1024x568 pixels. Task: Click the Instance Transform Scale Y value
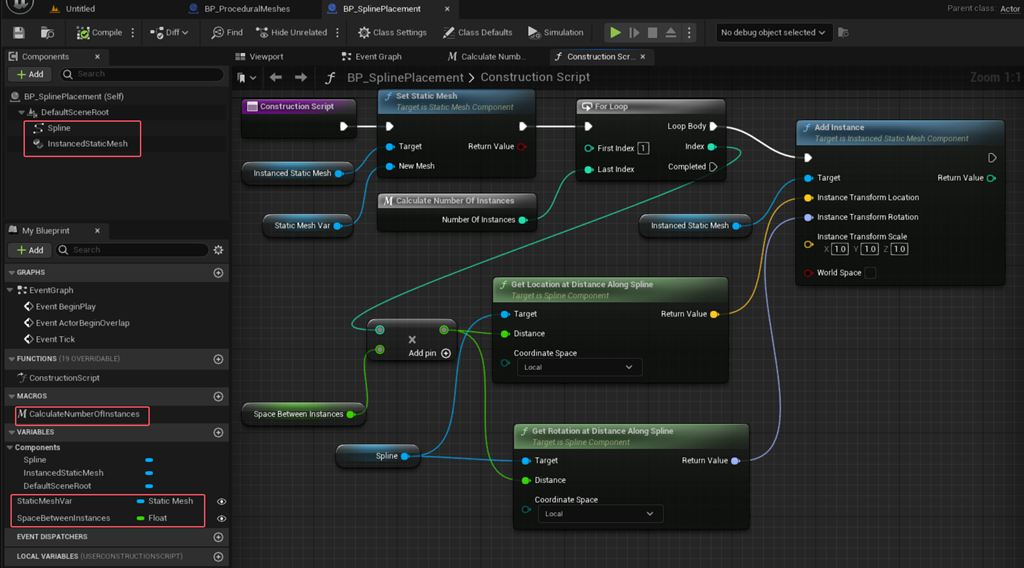[x=869, y=249]
